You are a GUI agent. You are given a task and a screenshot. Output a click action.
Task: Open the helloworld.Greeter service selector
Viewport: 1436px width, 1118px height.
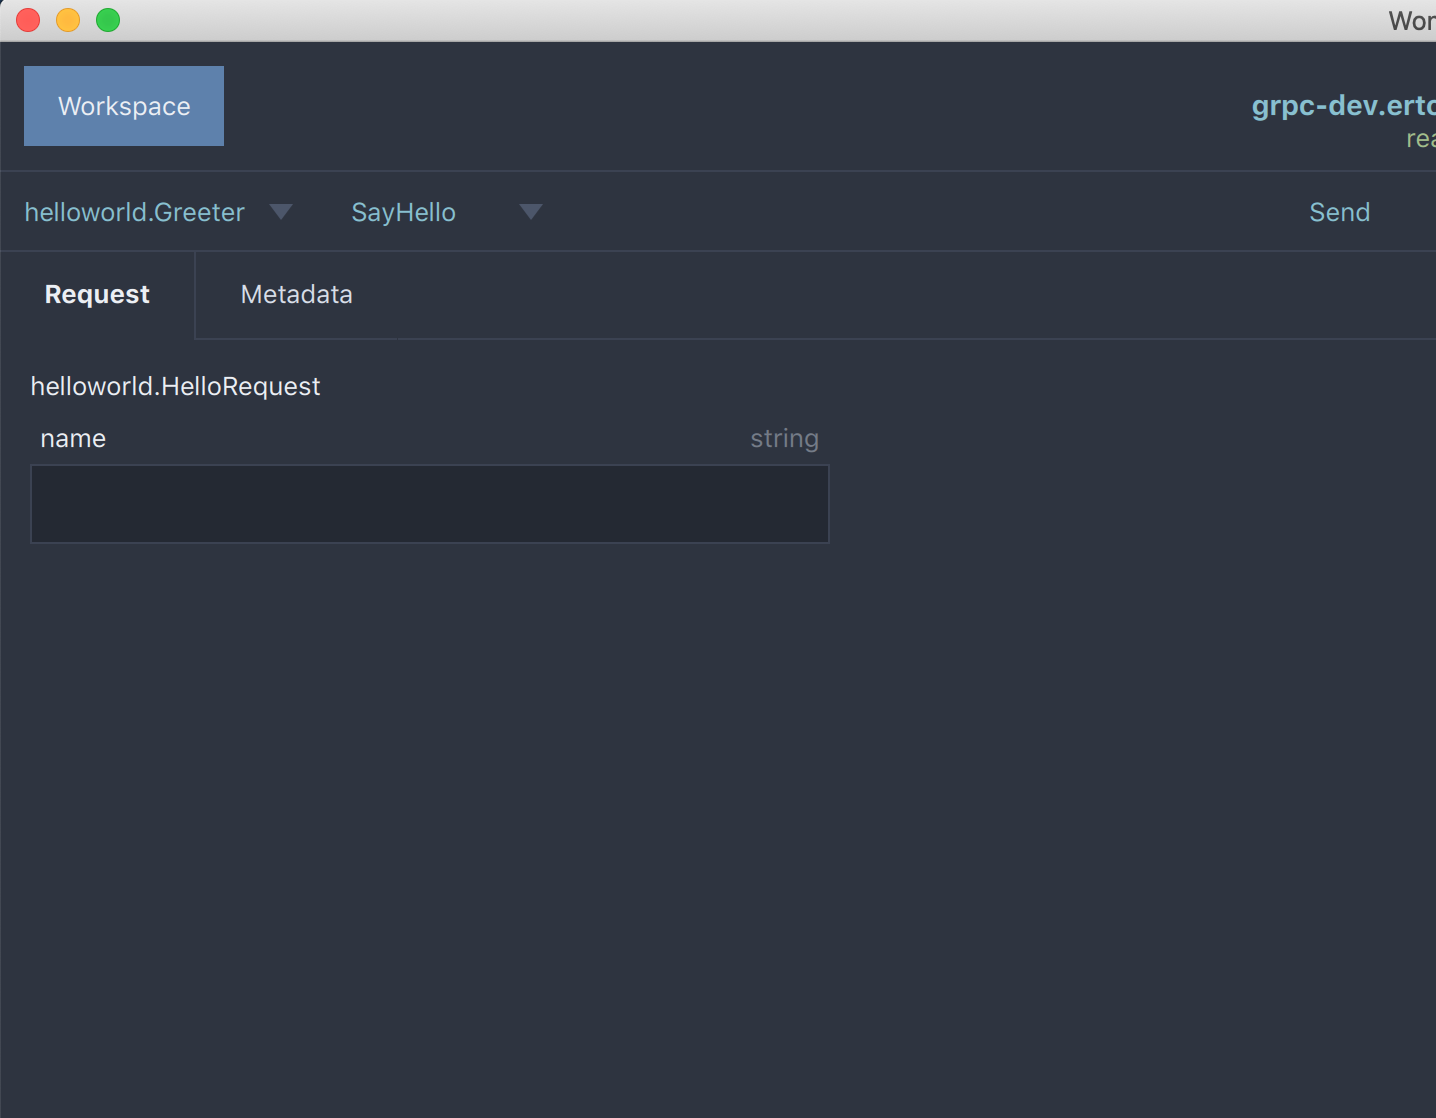coord(135,212)
